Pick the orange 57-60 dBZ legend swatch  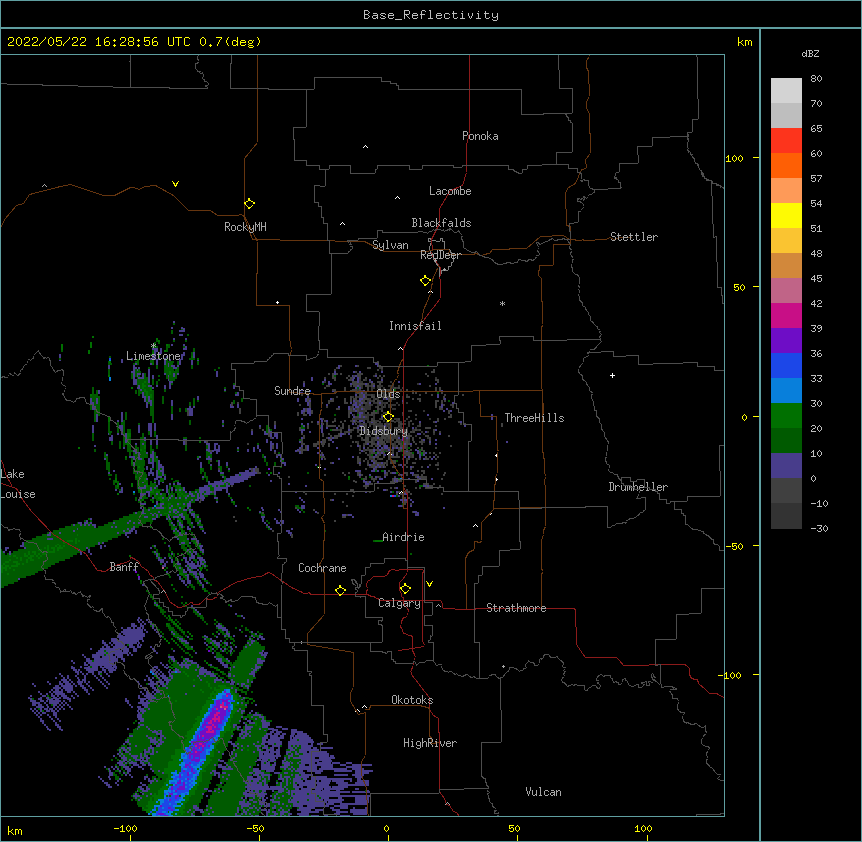point(786,165)
